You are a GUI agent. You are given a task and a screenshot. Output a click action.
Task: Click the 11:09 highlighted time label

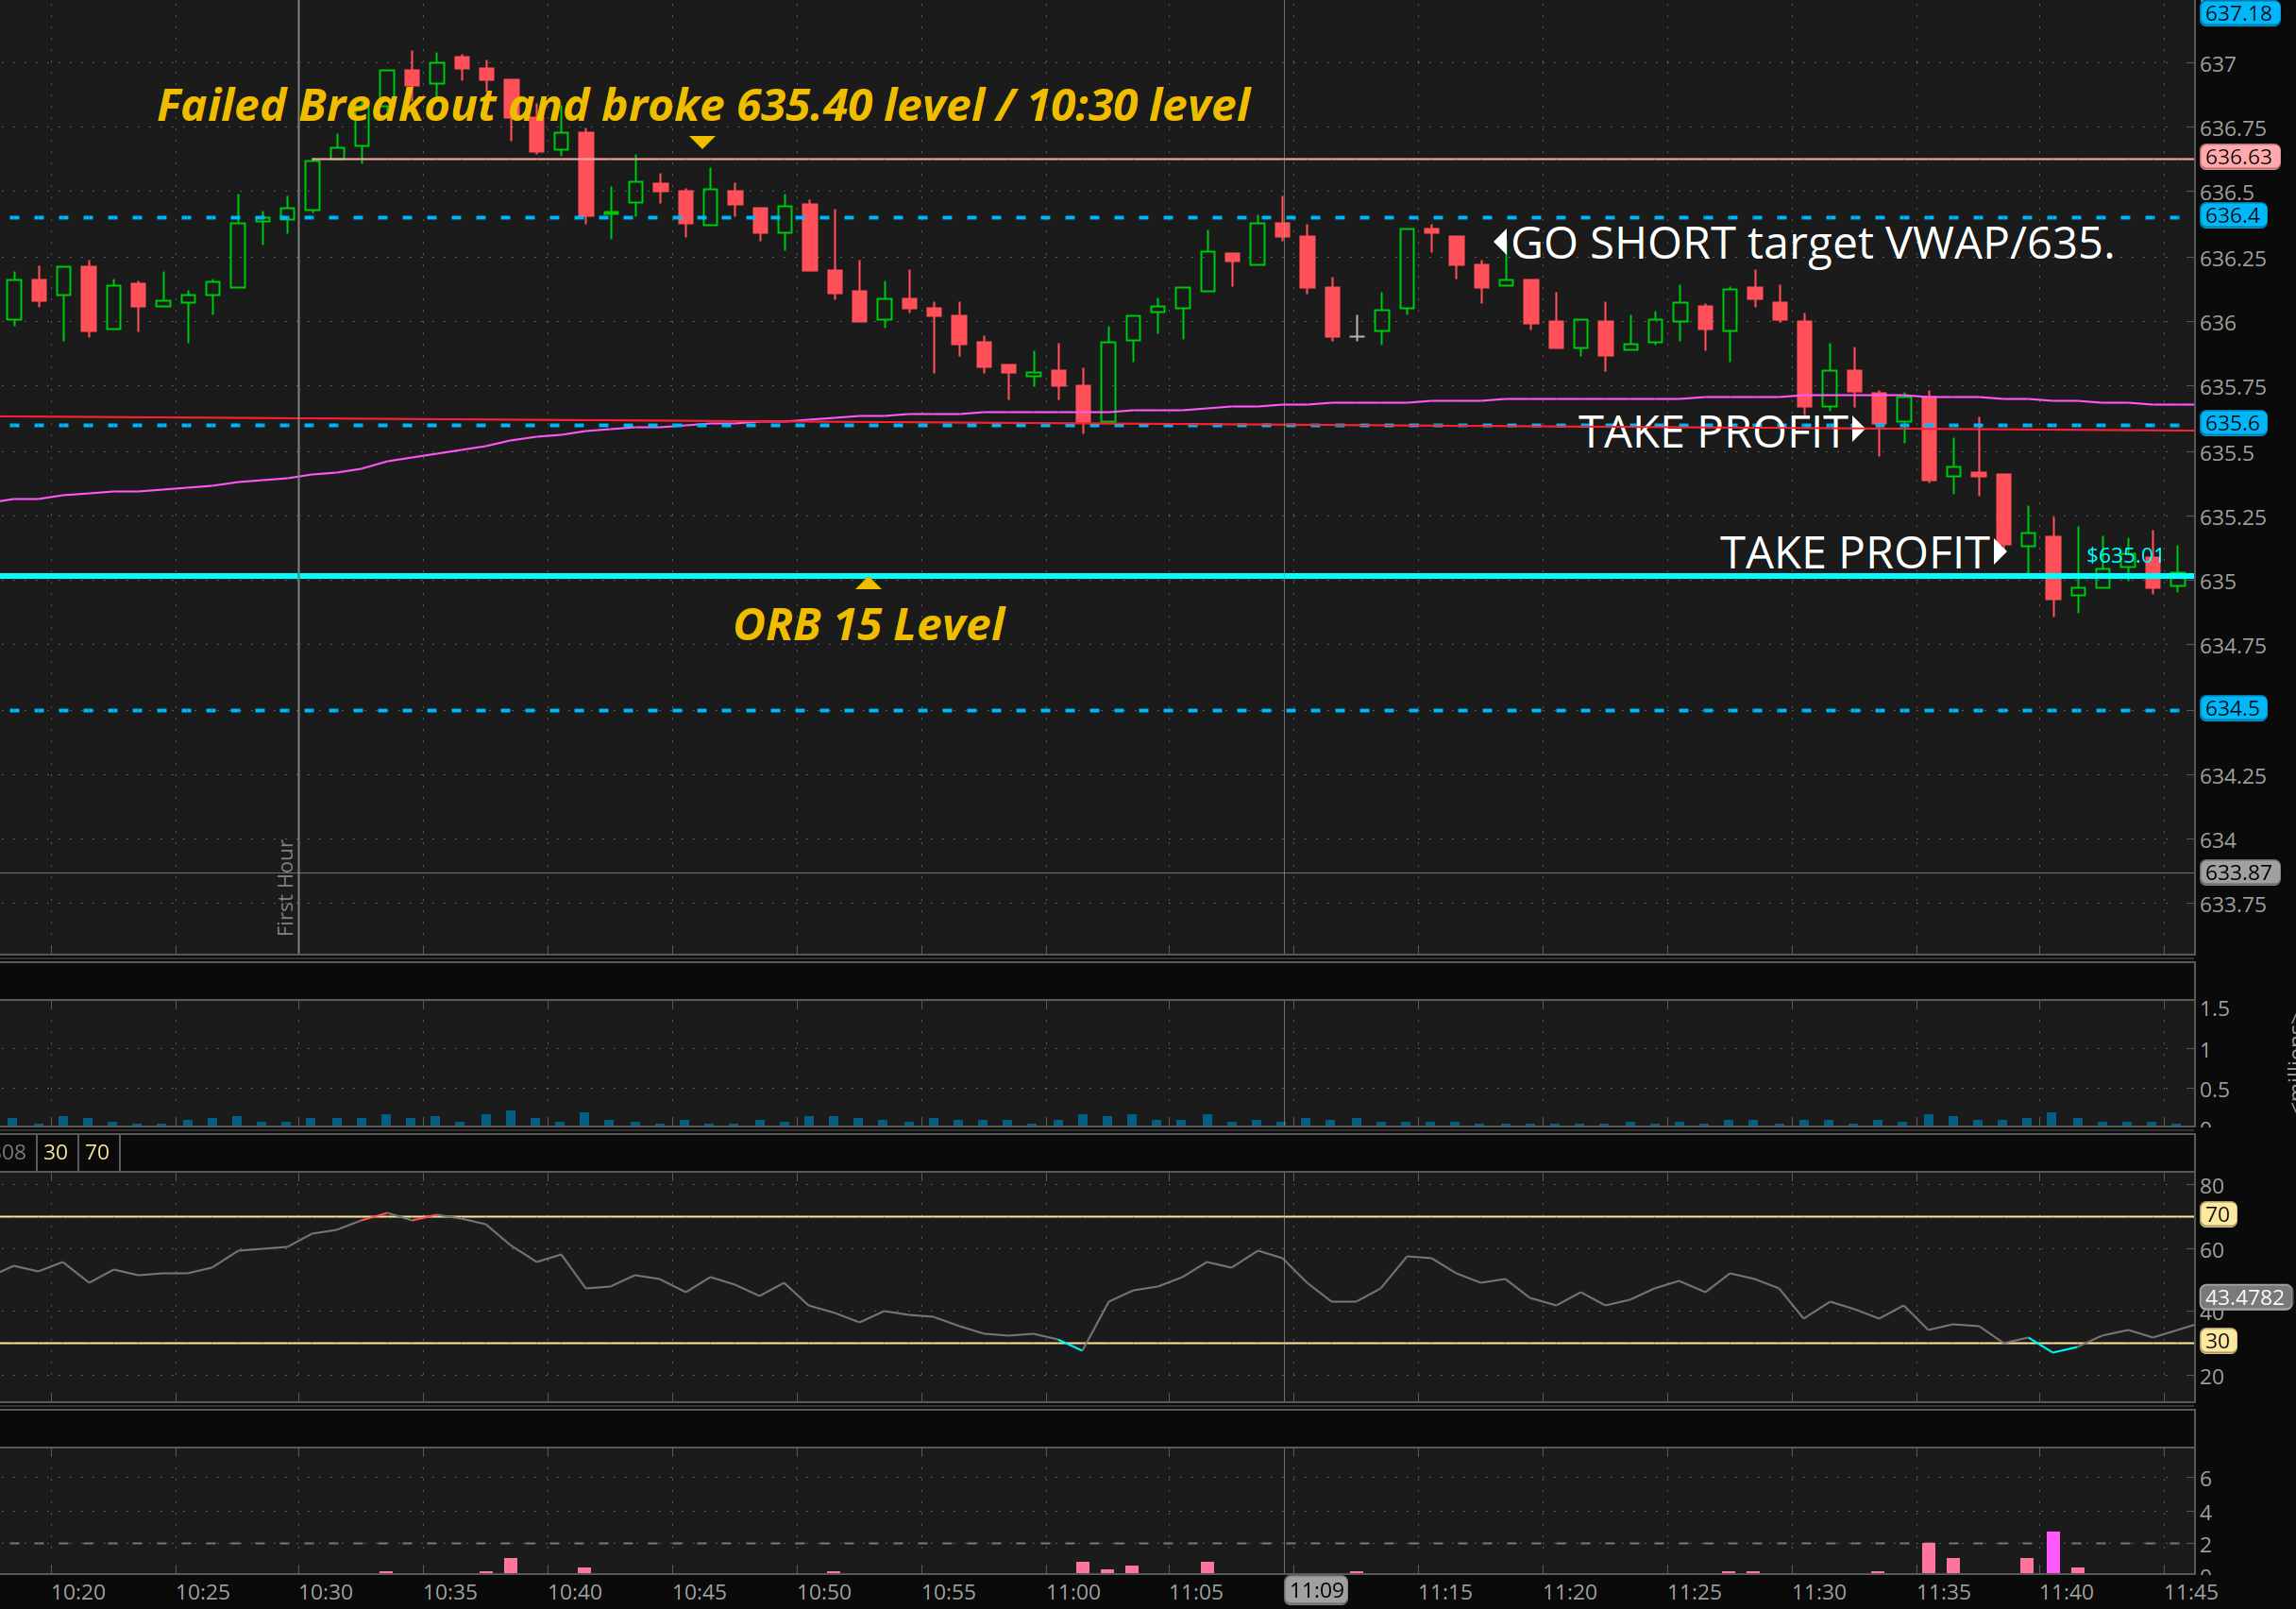(x=1316, y=1590)
